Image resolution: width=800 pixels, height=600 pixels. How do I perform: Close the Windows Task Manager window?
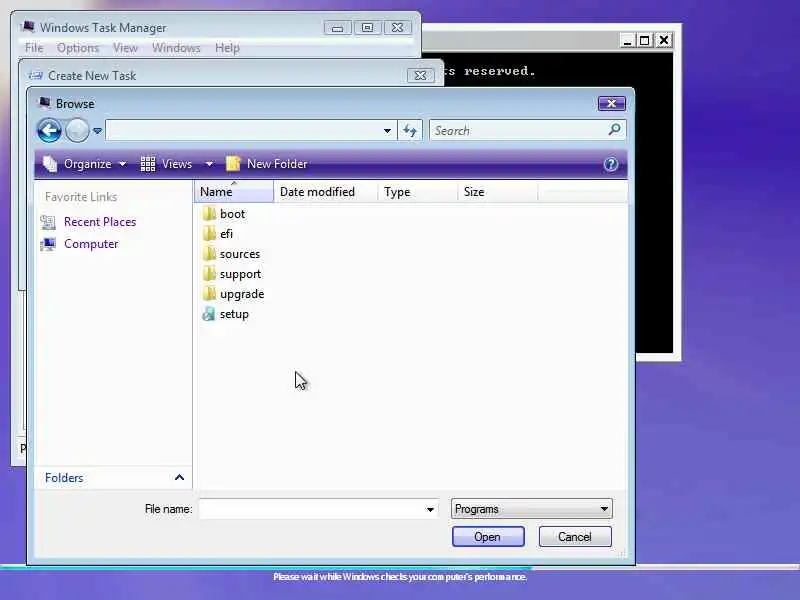point(397,28)
